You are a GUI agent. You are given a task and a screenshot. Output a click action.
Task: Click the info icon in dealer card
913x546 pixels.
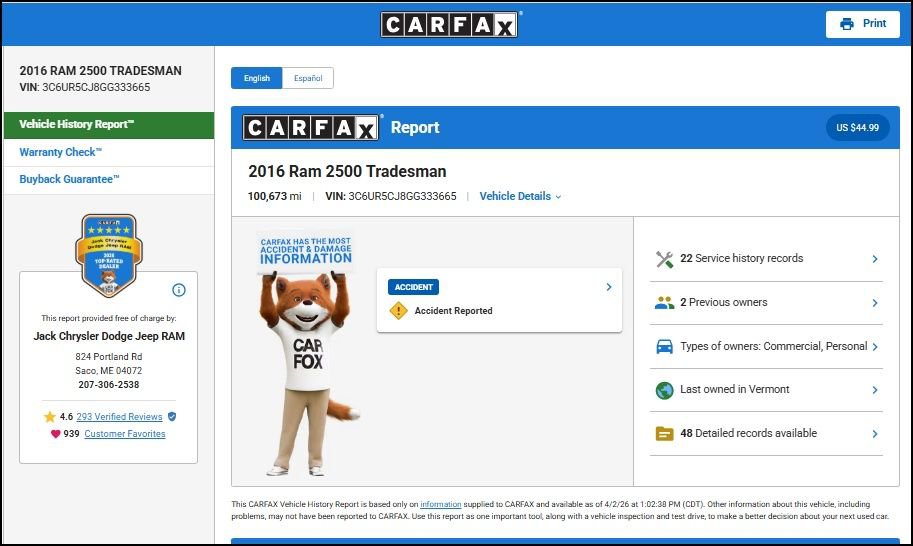pos(179,290)
